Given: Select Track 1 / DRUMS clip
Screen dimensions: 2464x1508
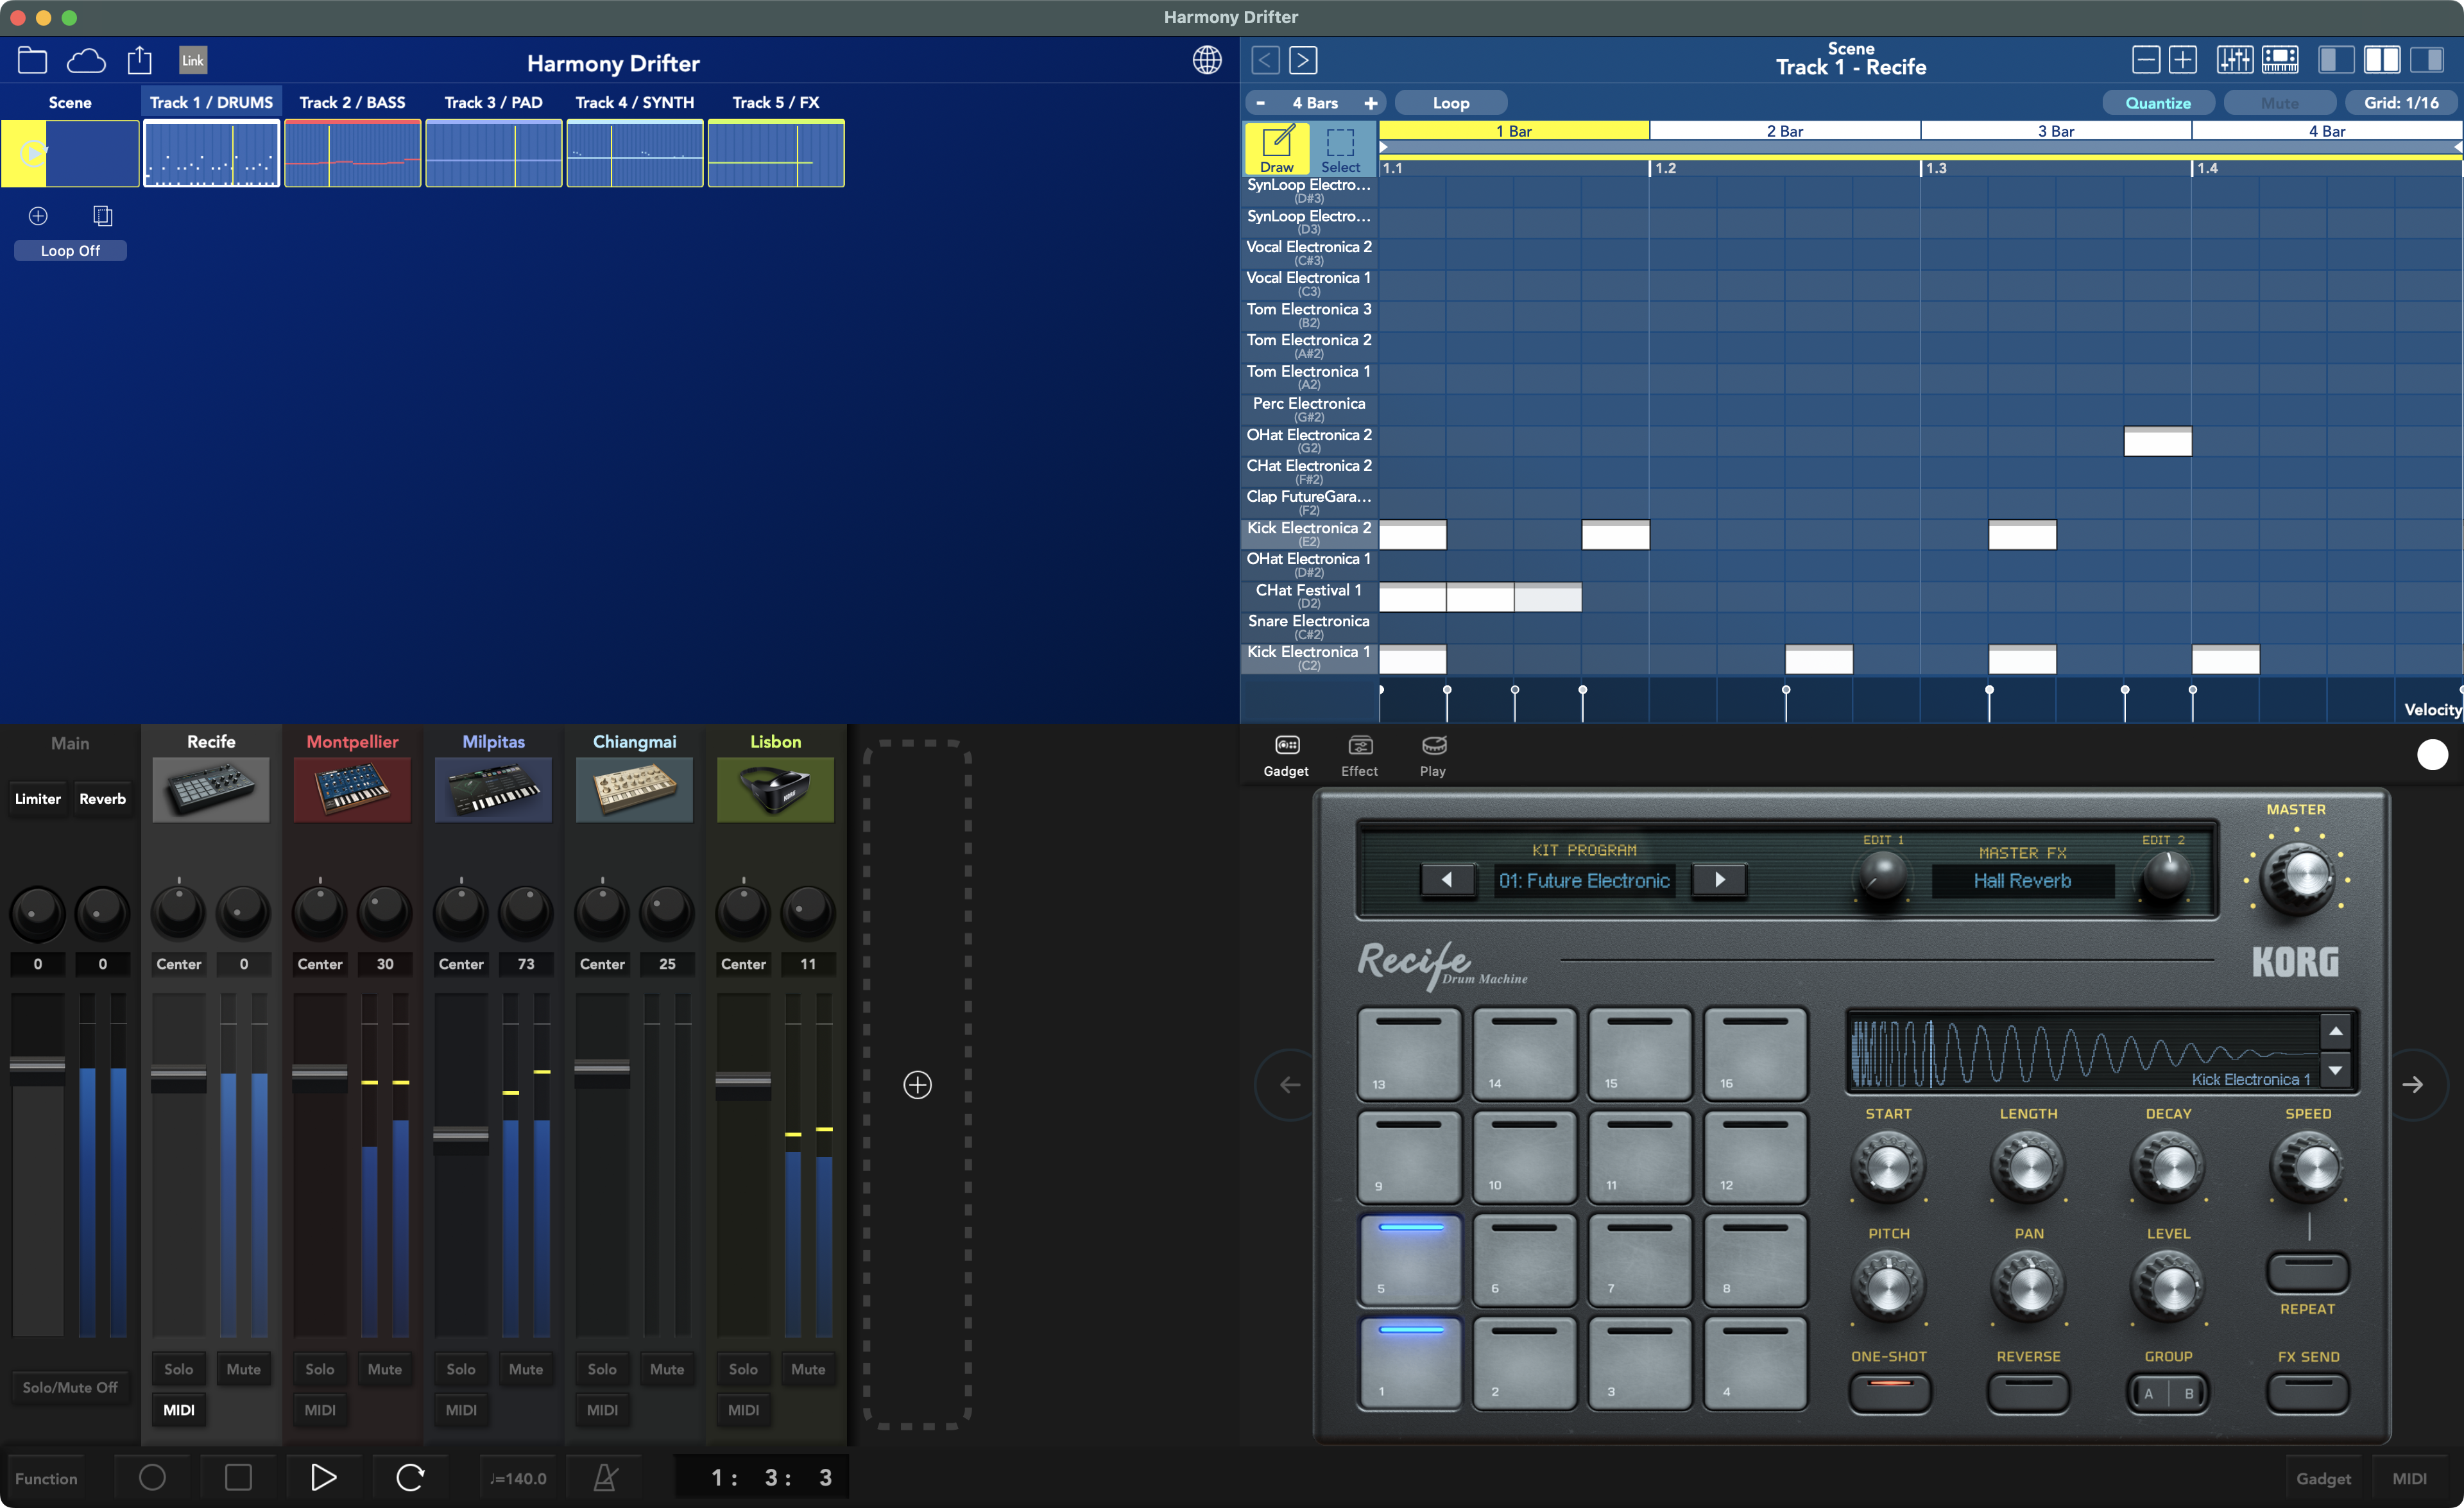Looking at the screenshot, I should [x=211, y=153].
